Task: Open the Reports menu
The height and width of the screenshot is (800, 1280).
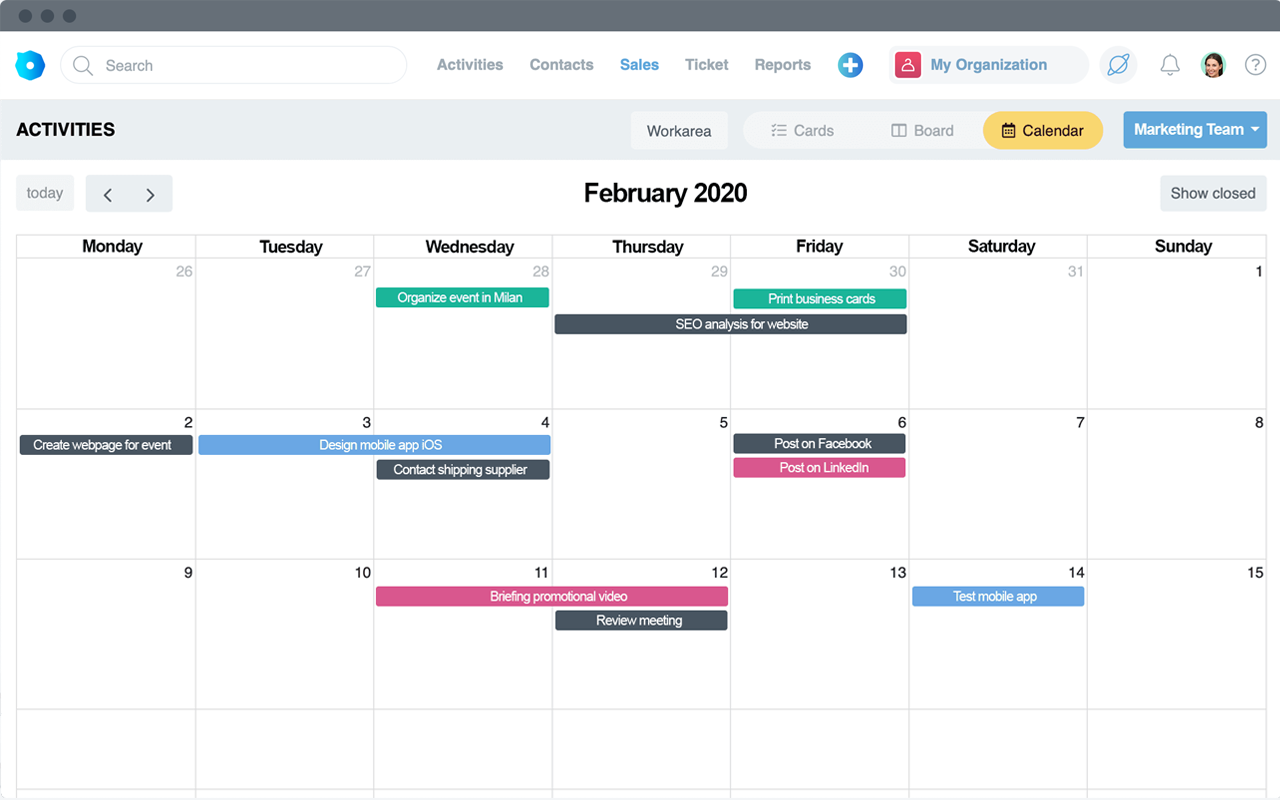Action: pos(782,65)
